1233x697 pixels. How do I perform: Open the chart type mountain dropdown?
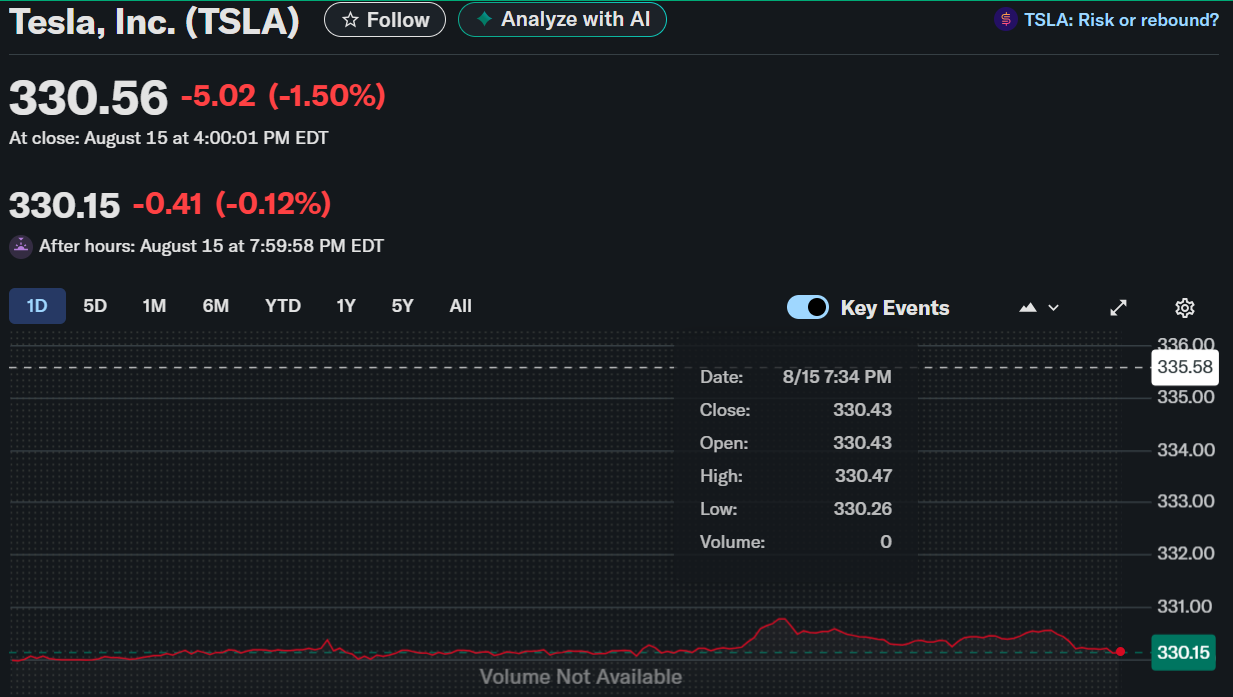1039,308
